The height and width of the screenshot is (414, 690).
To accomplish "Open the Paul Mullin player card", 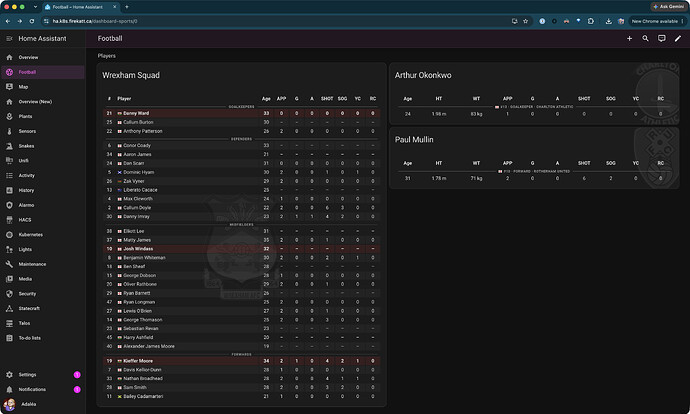I will tap(534, 158).
